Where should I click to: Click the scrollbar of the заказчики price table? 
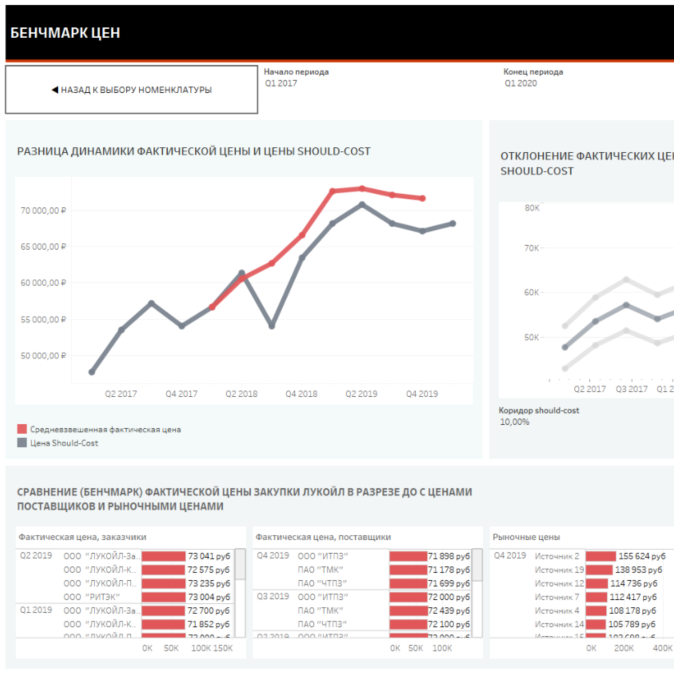coord(240,564)
